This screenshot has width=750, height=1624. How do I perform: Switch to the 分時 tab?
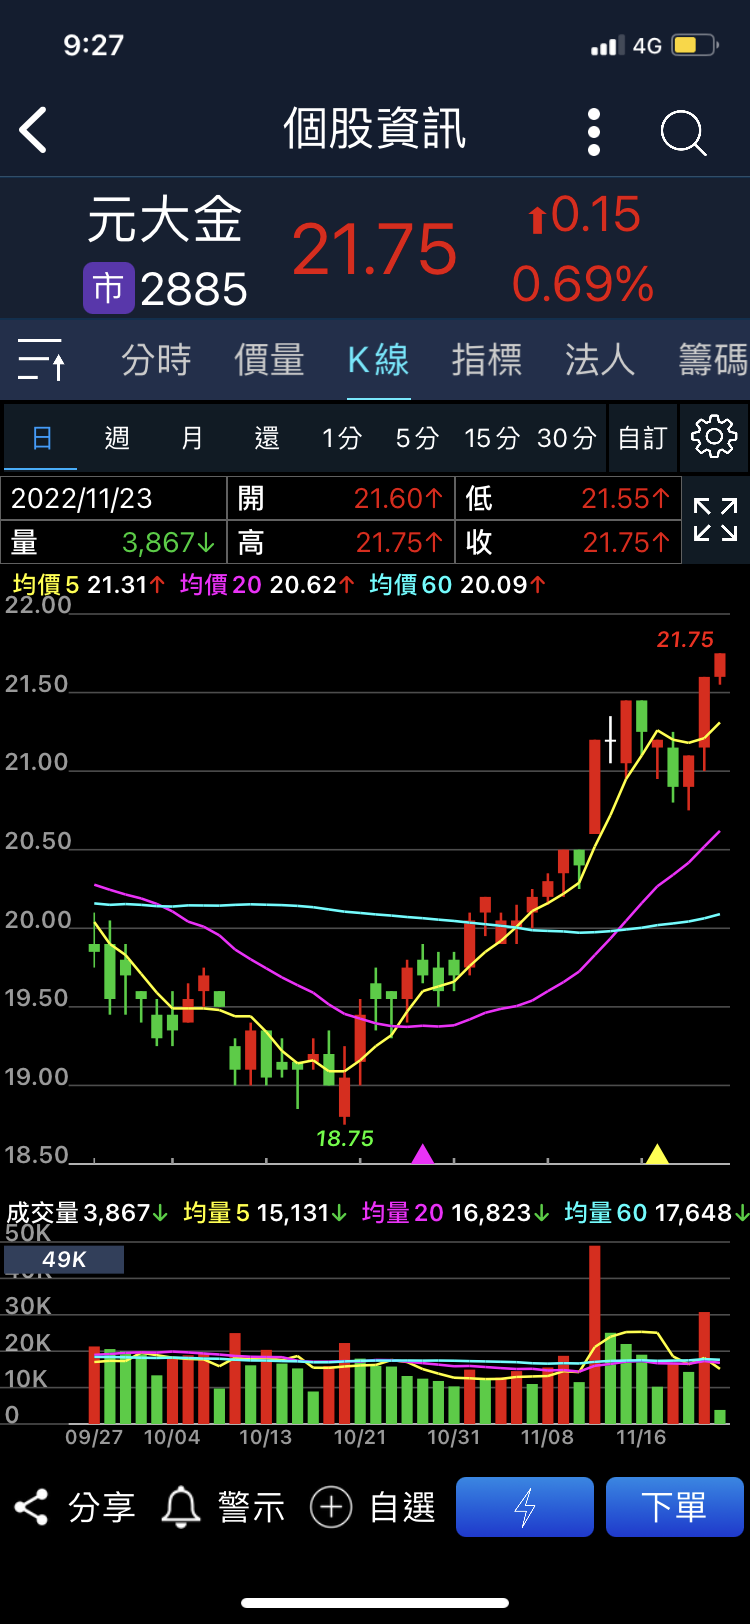point(156,360)
